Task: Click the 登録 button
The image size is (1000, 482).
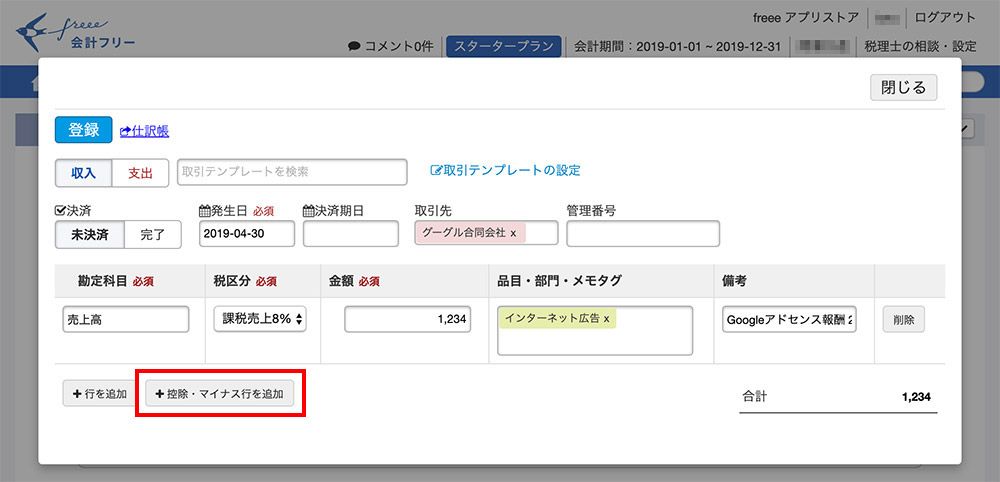Action: click(84, 130)
